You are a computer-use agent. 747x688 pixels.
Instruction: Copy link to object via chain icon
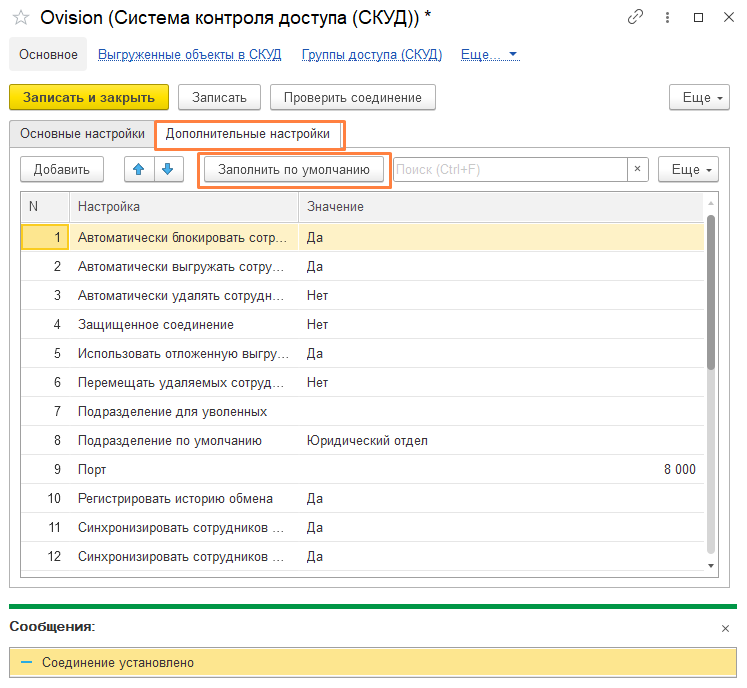635,18
